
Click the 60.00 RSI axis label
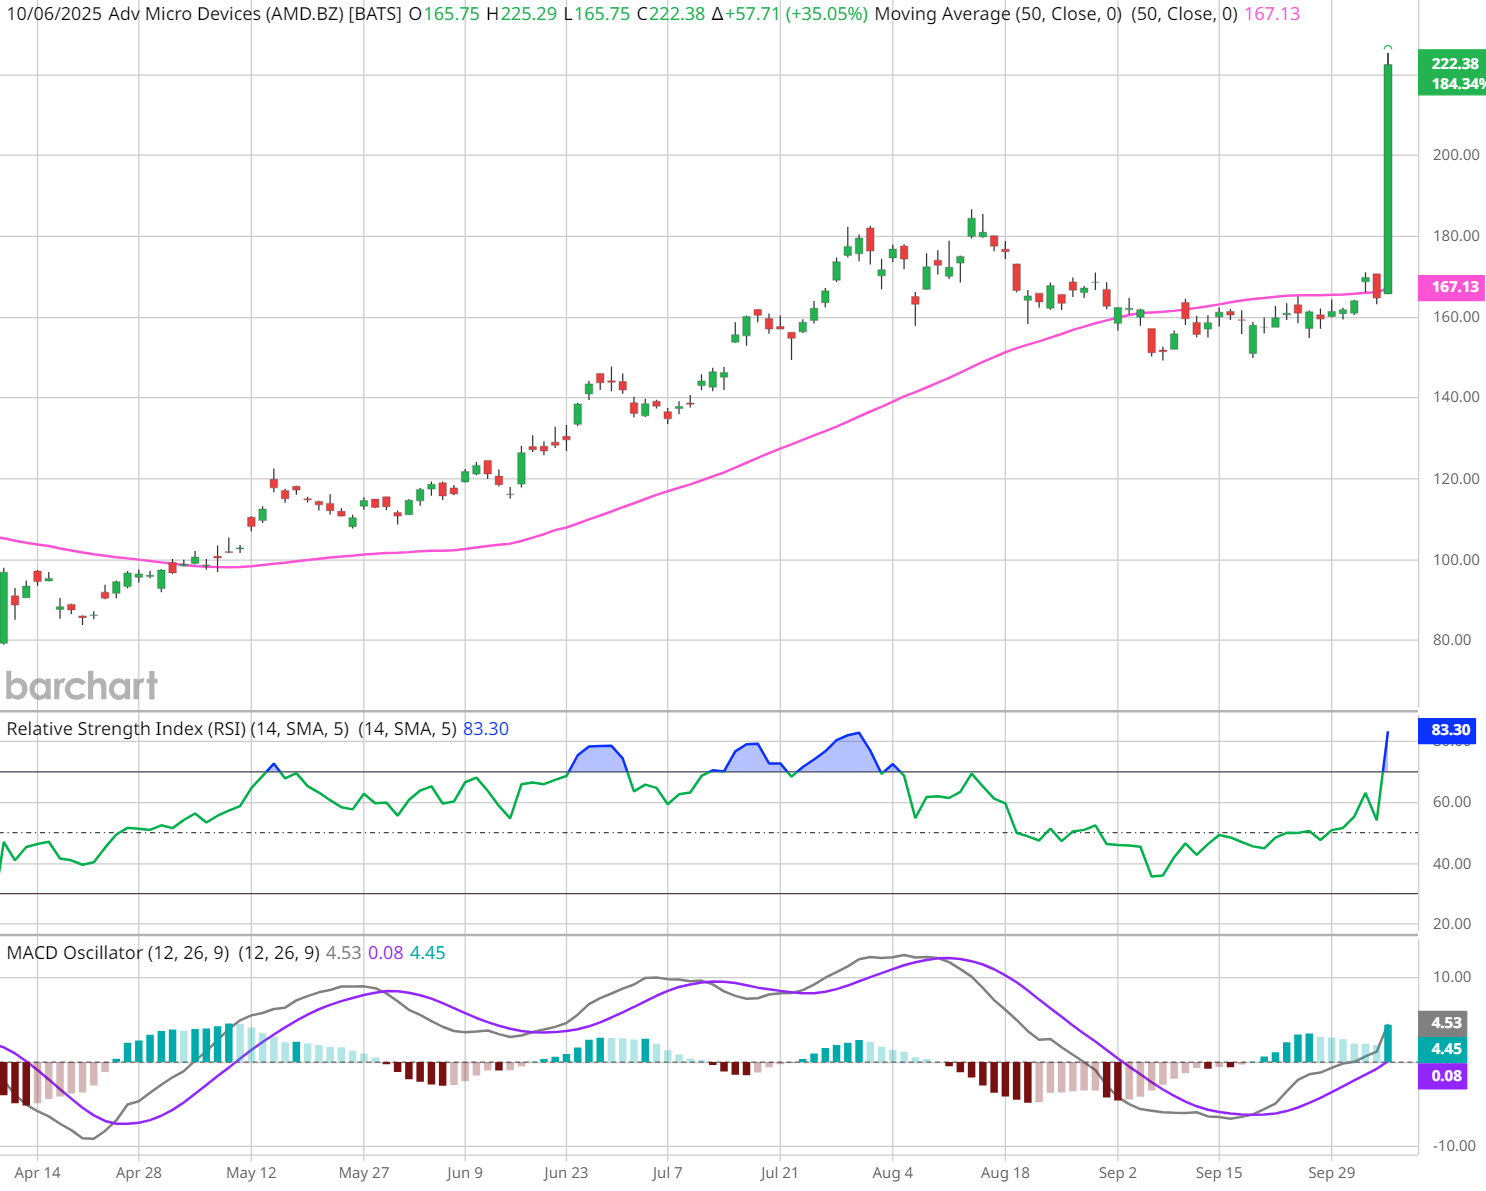[x=1452, y=802]
